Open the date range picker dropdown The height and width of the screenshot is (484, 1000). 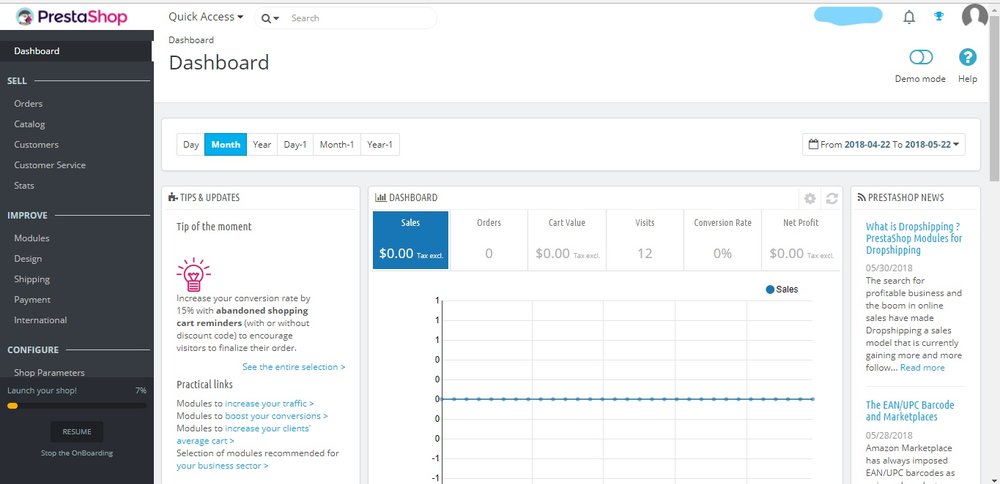(x=883, y=145)
